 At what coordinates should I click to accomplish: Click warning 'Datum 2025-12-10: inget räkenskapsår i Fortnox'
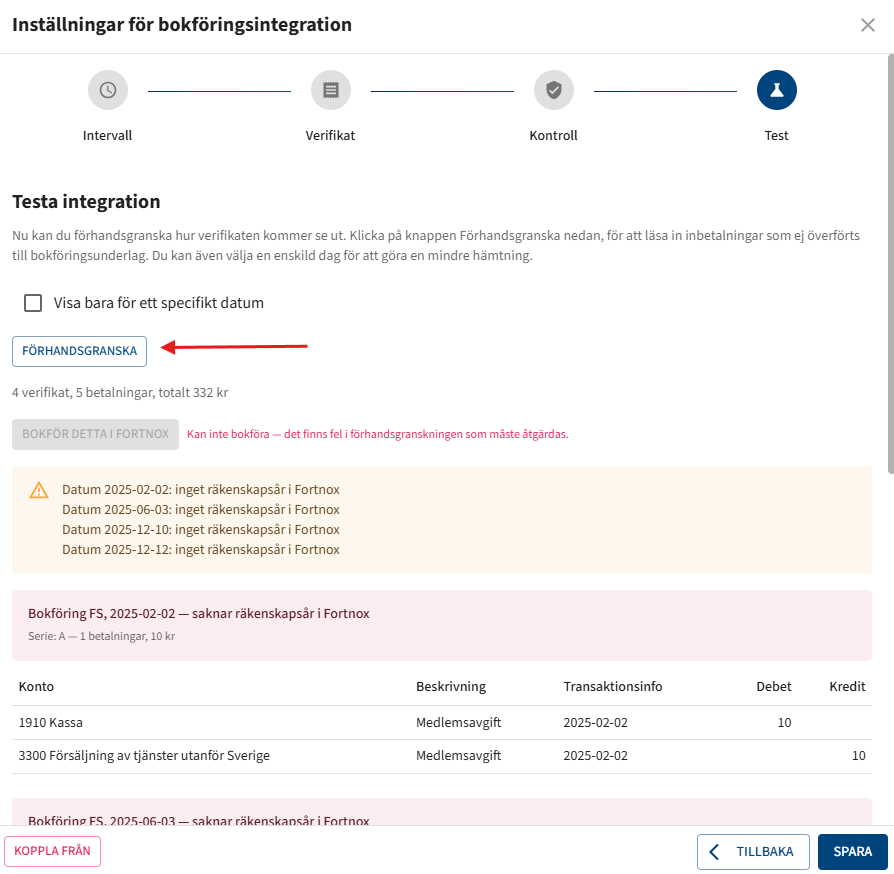click(x=201, y=530)
